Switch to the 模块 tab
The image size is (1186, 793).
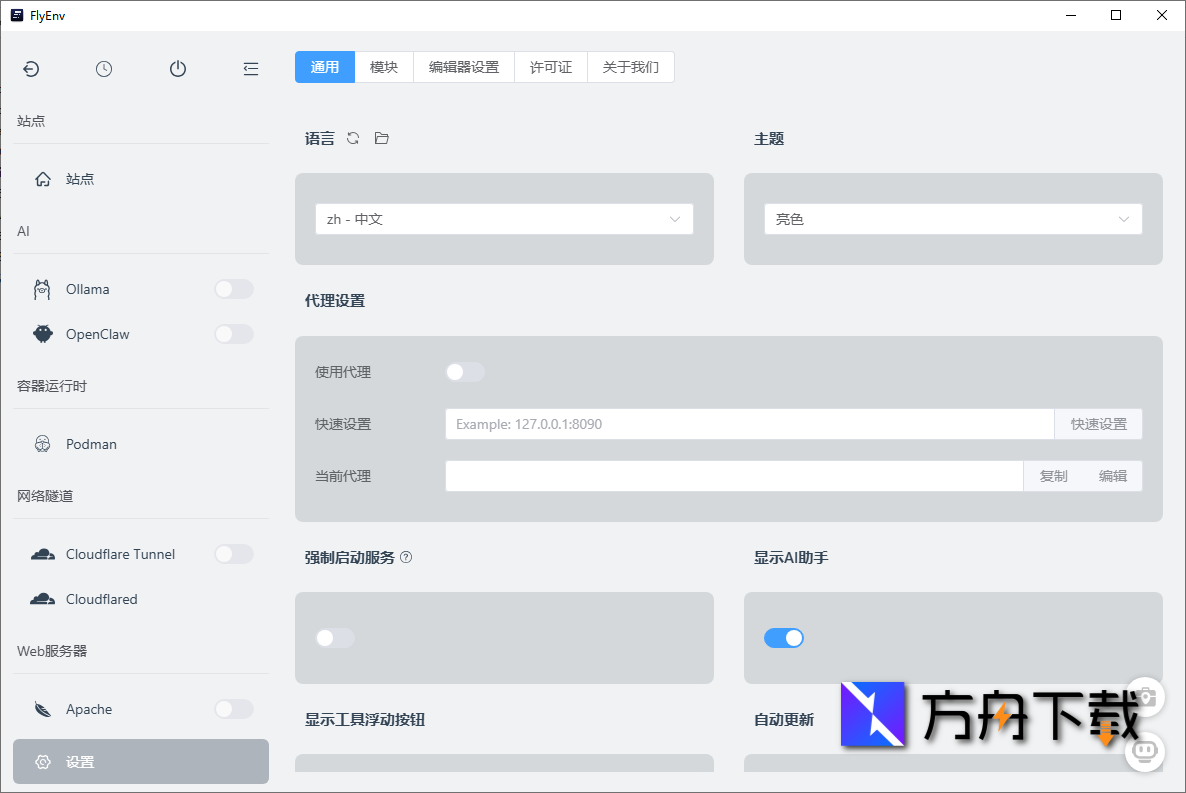(x=384, y=67)
